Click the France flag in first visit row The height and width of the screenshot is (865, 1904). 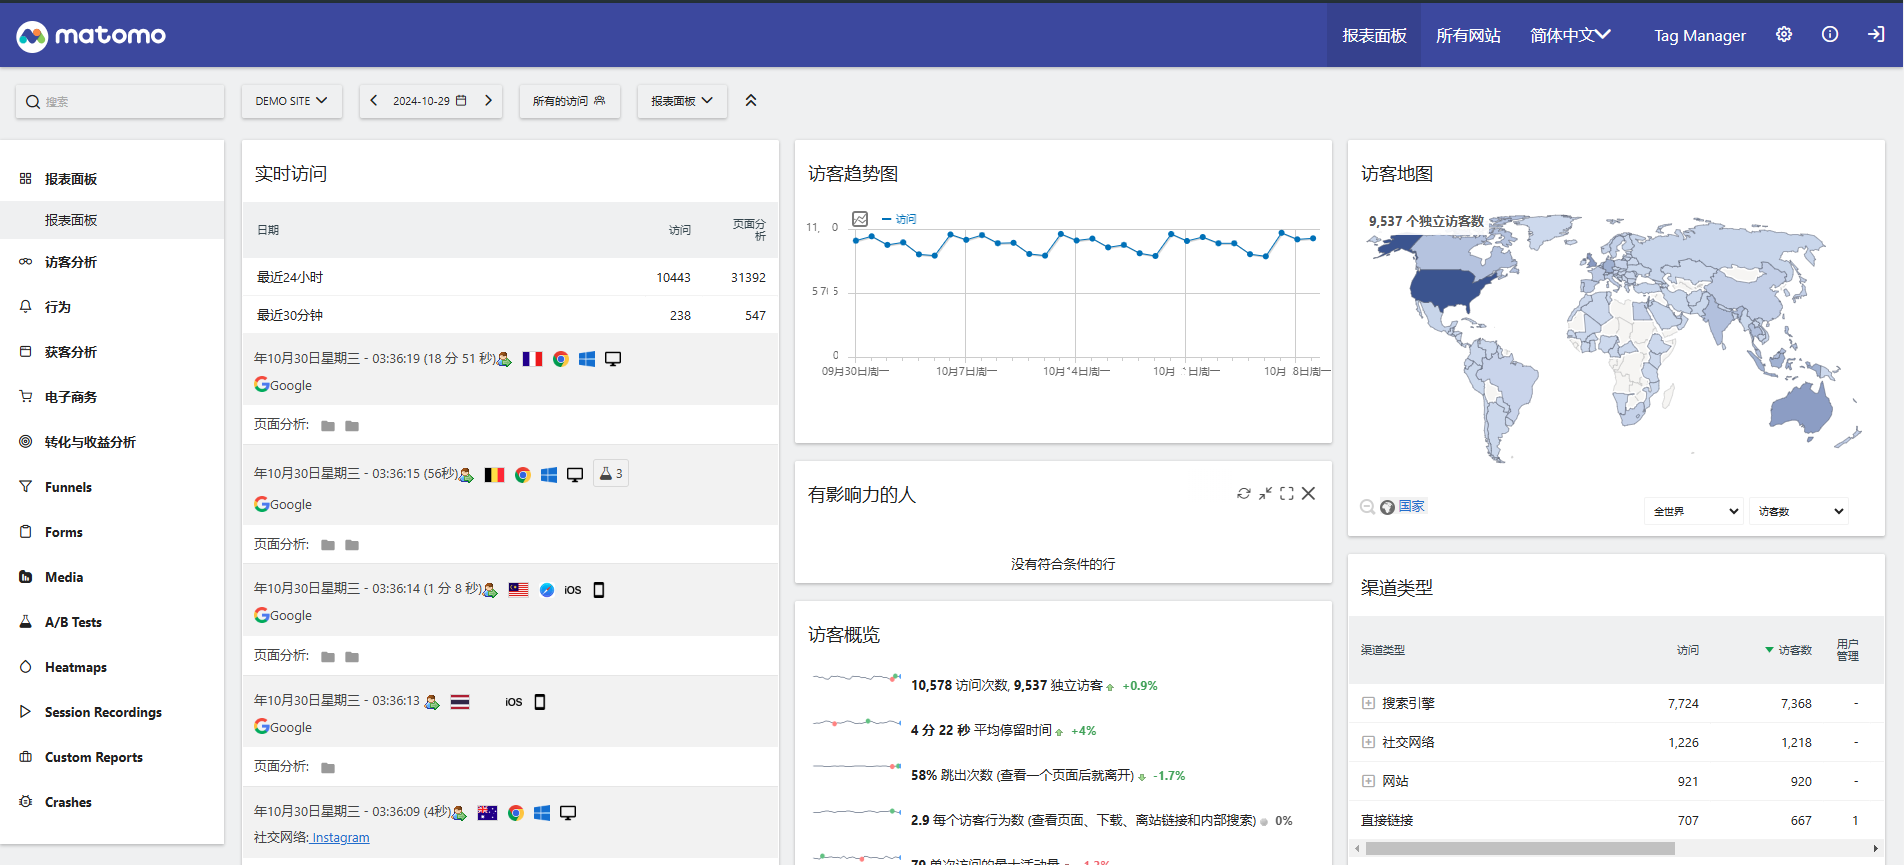(x=532, y=359)
